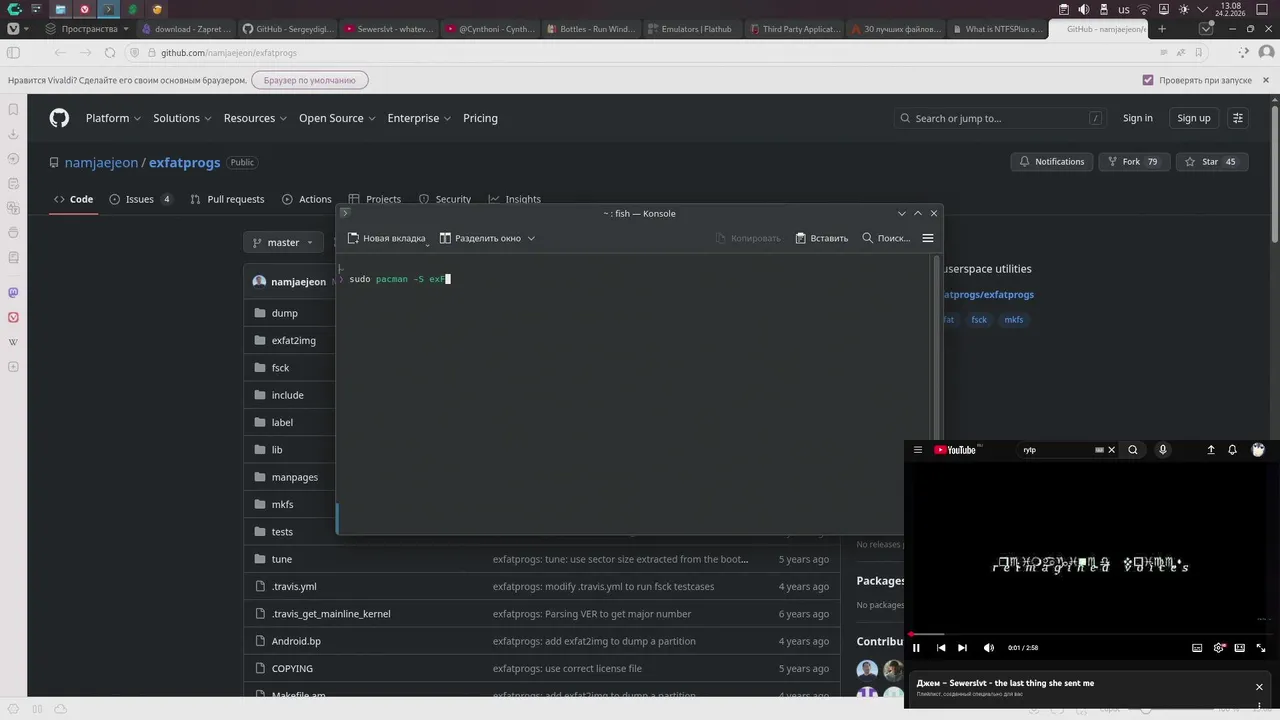
Task: Open YouTube player settings gear
Action: (x=1219, y=648)
